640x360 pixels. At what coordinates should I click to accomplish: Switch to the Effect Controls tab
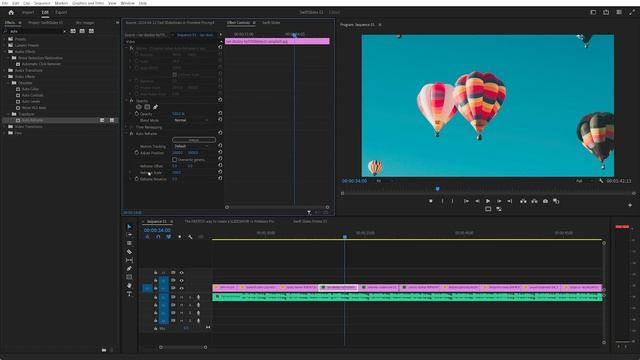(238, 23)
